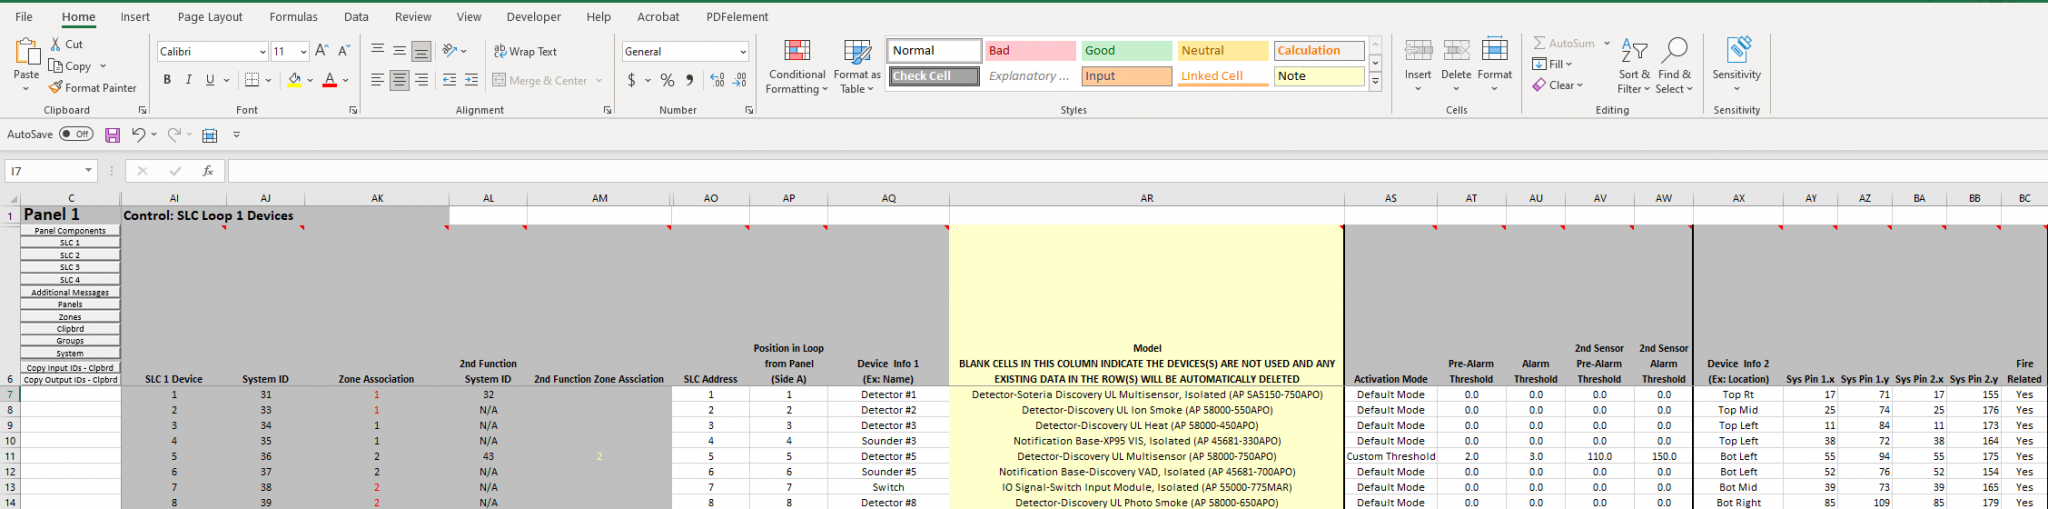Toggle the AutoSave switch

pos(76,134)
